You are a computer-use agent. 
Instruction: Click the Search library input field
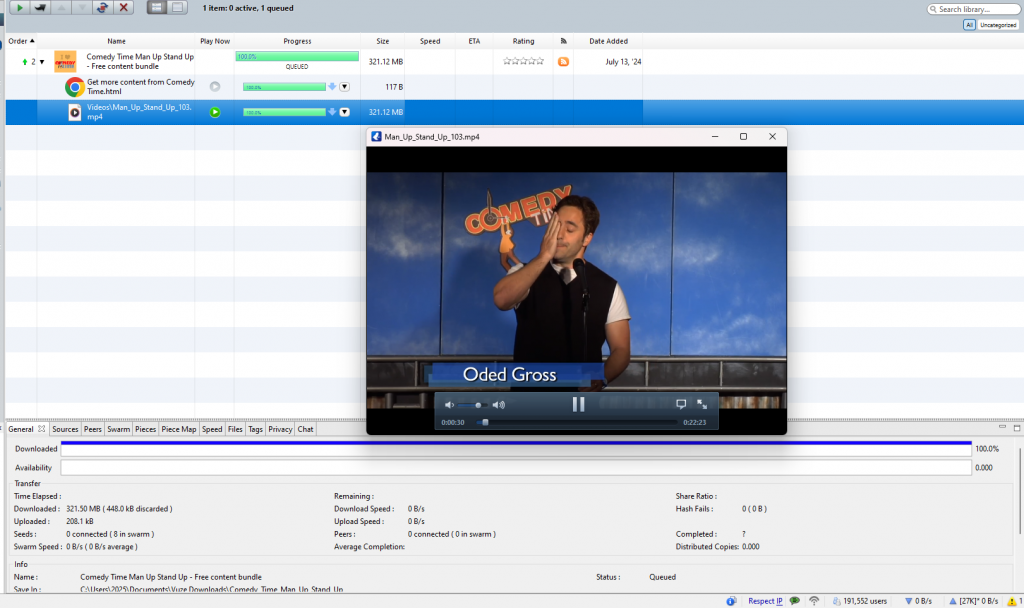coord(974,9)
